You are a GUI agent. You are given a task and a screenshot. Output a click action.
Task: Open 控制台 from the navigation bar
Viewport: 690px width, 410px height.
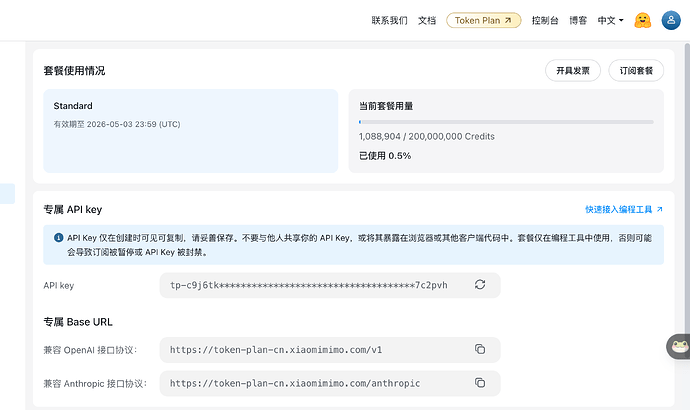tap(545, 20)
